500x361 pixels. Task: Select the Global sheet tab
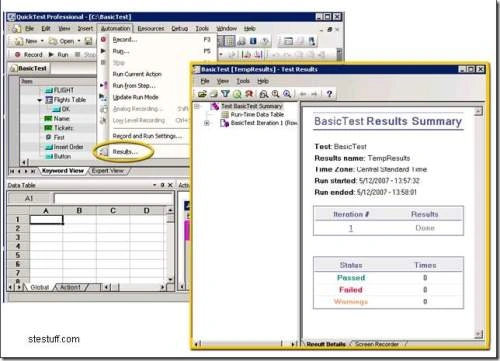(x=39, y=287)
